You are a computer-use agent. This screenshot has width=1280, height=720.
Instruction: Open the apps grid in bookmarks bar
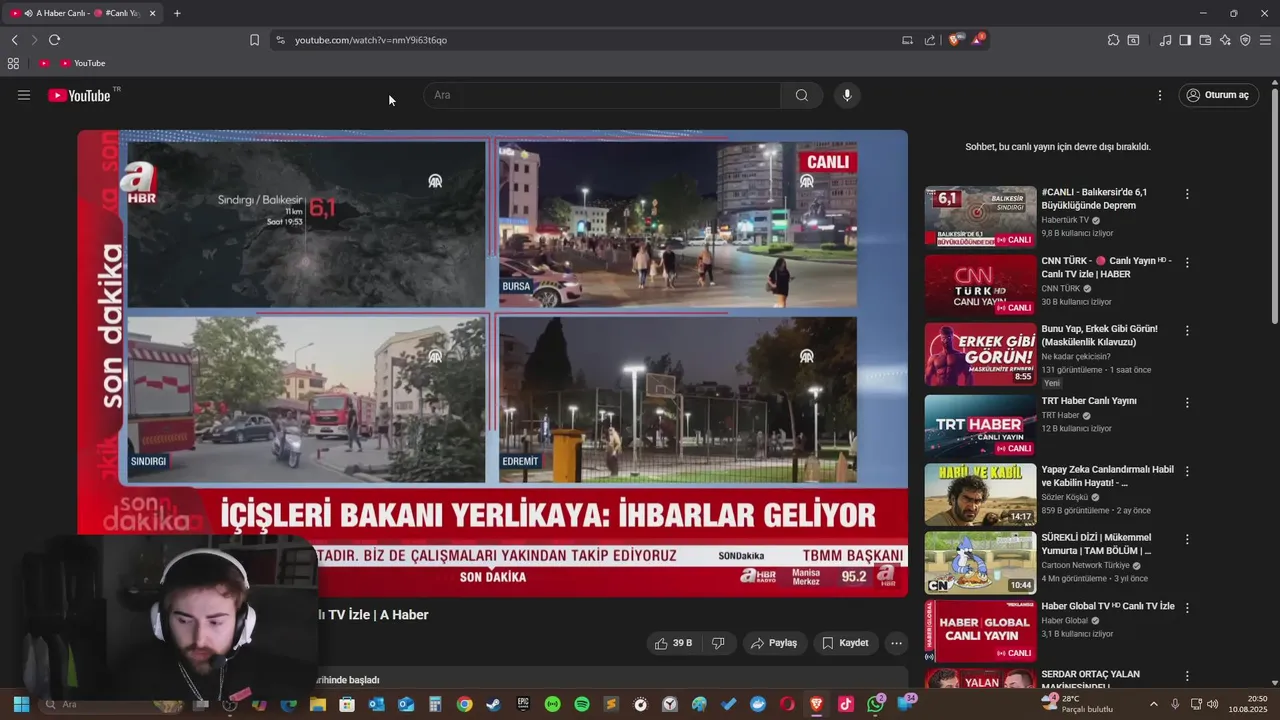13,63
